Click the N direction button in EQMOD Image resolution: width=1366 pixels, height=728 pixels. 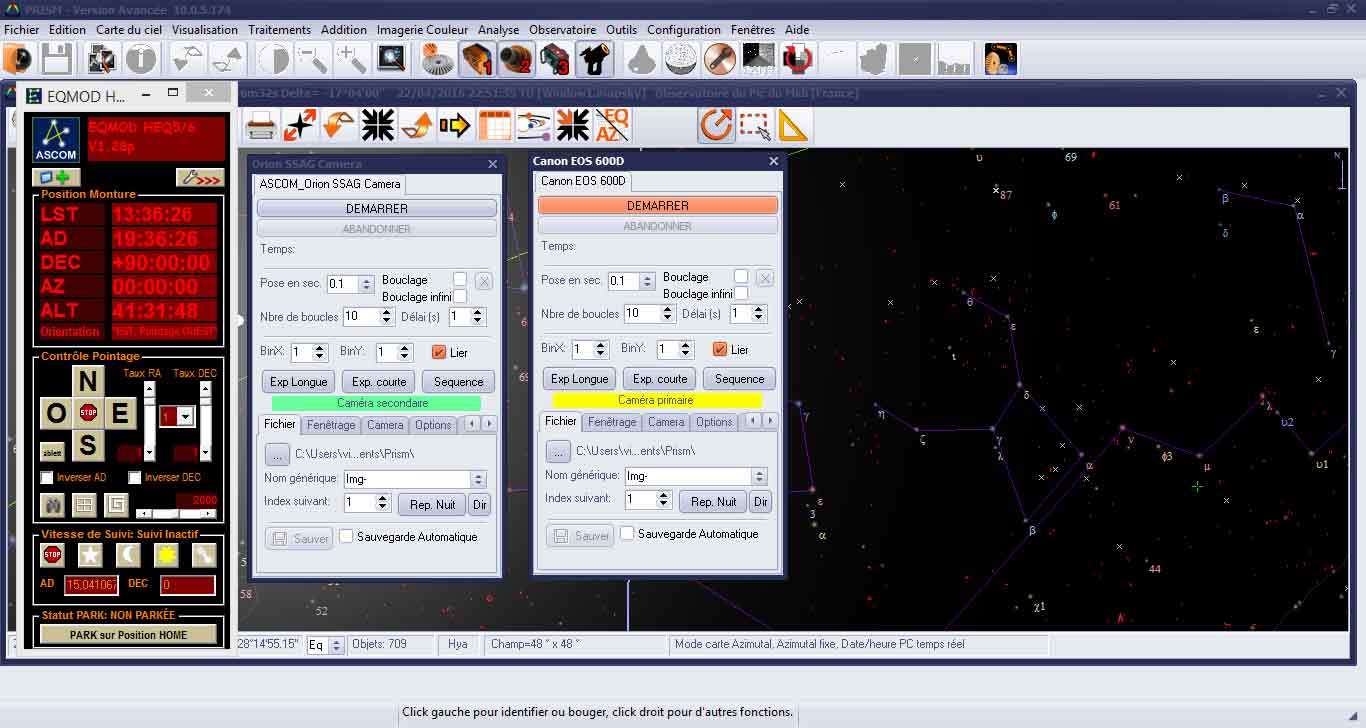pos(88,381)
